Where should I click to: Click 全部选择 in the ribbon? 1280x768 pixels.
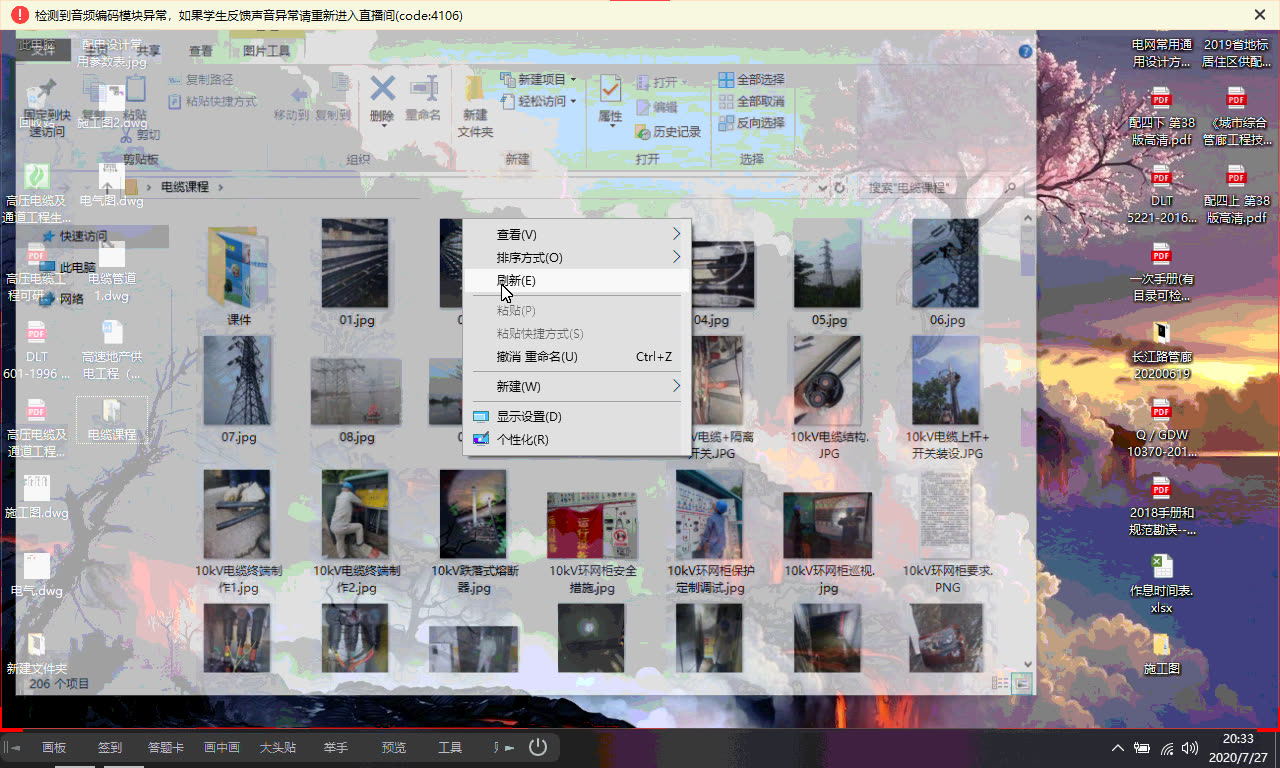coord(751,79)
